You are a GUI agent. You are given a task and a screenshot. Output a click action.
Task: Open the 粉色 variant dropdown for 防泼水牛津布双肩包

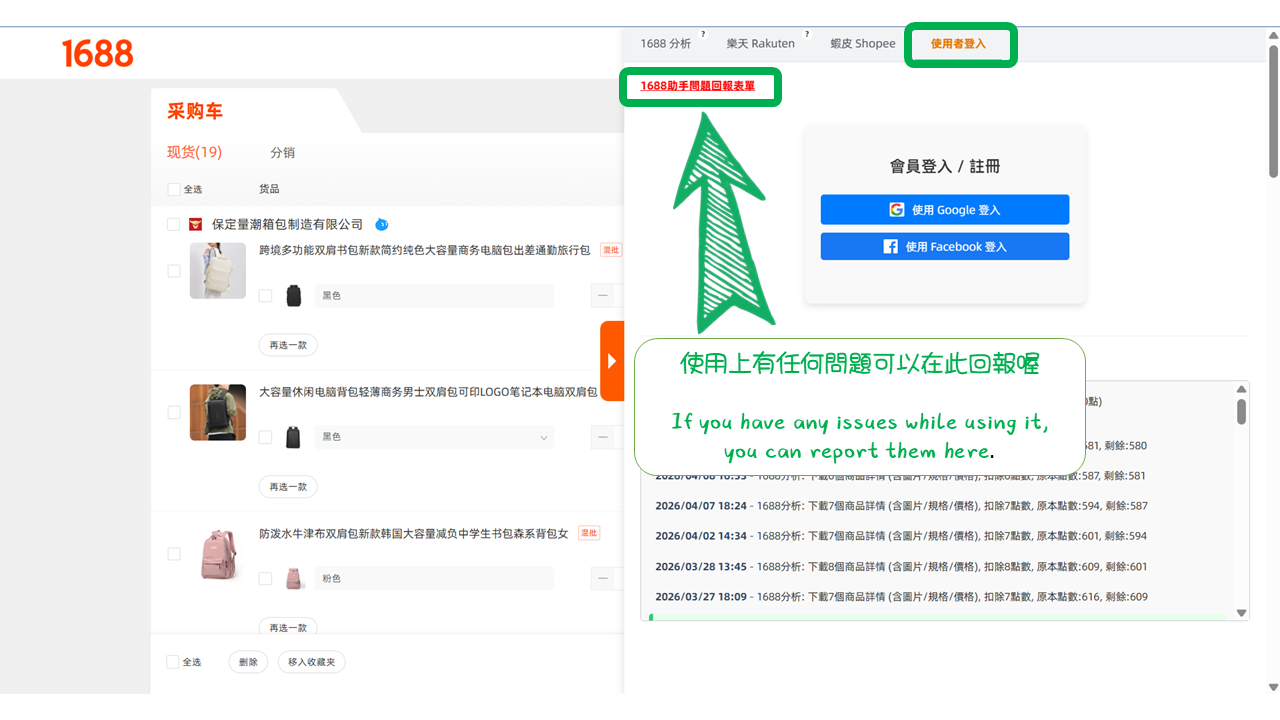434,579
